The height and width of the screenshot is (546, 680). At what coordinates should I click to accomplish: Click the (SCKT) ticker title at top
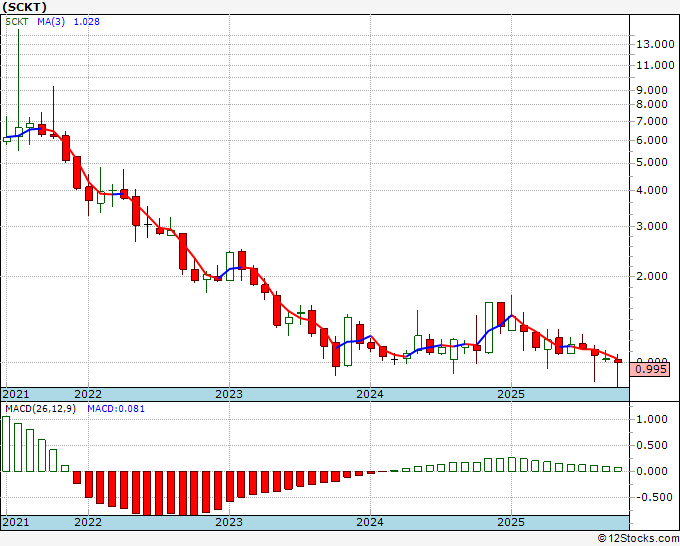click(26, 7)
